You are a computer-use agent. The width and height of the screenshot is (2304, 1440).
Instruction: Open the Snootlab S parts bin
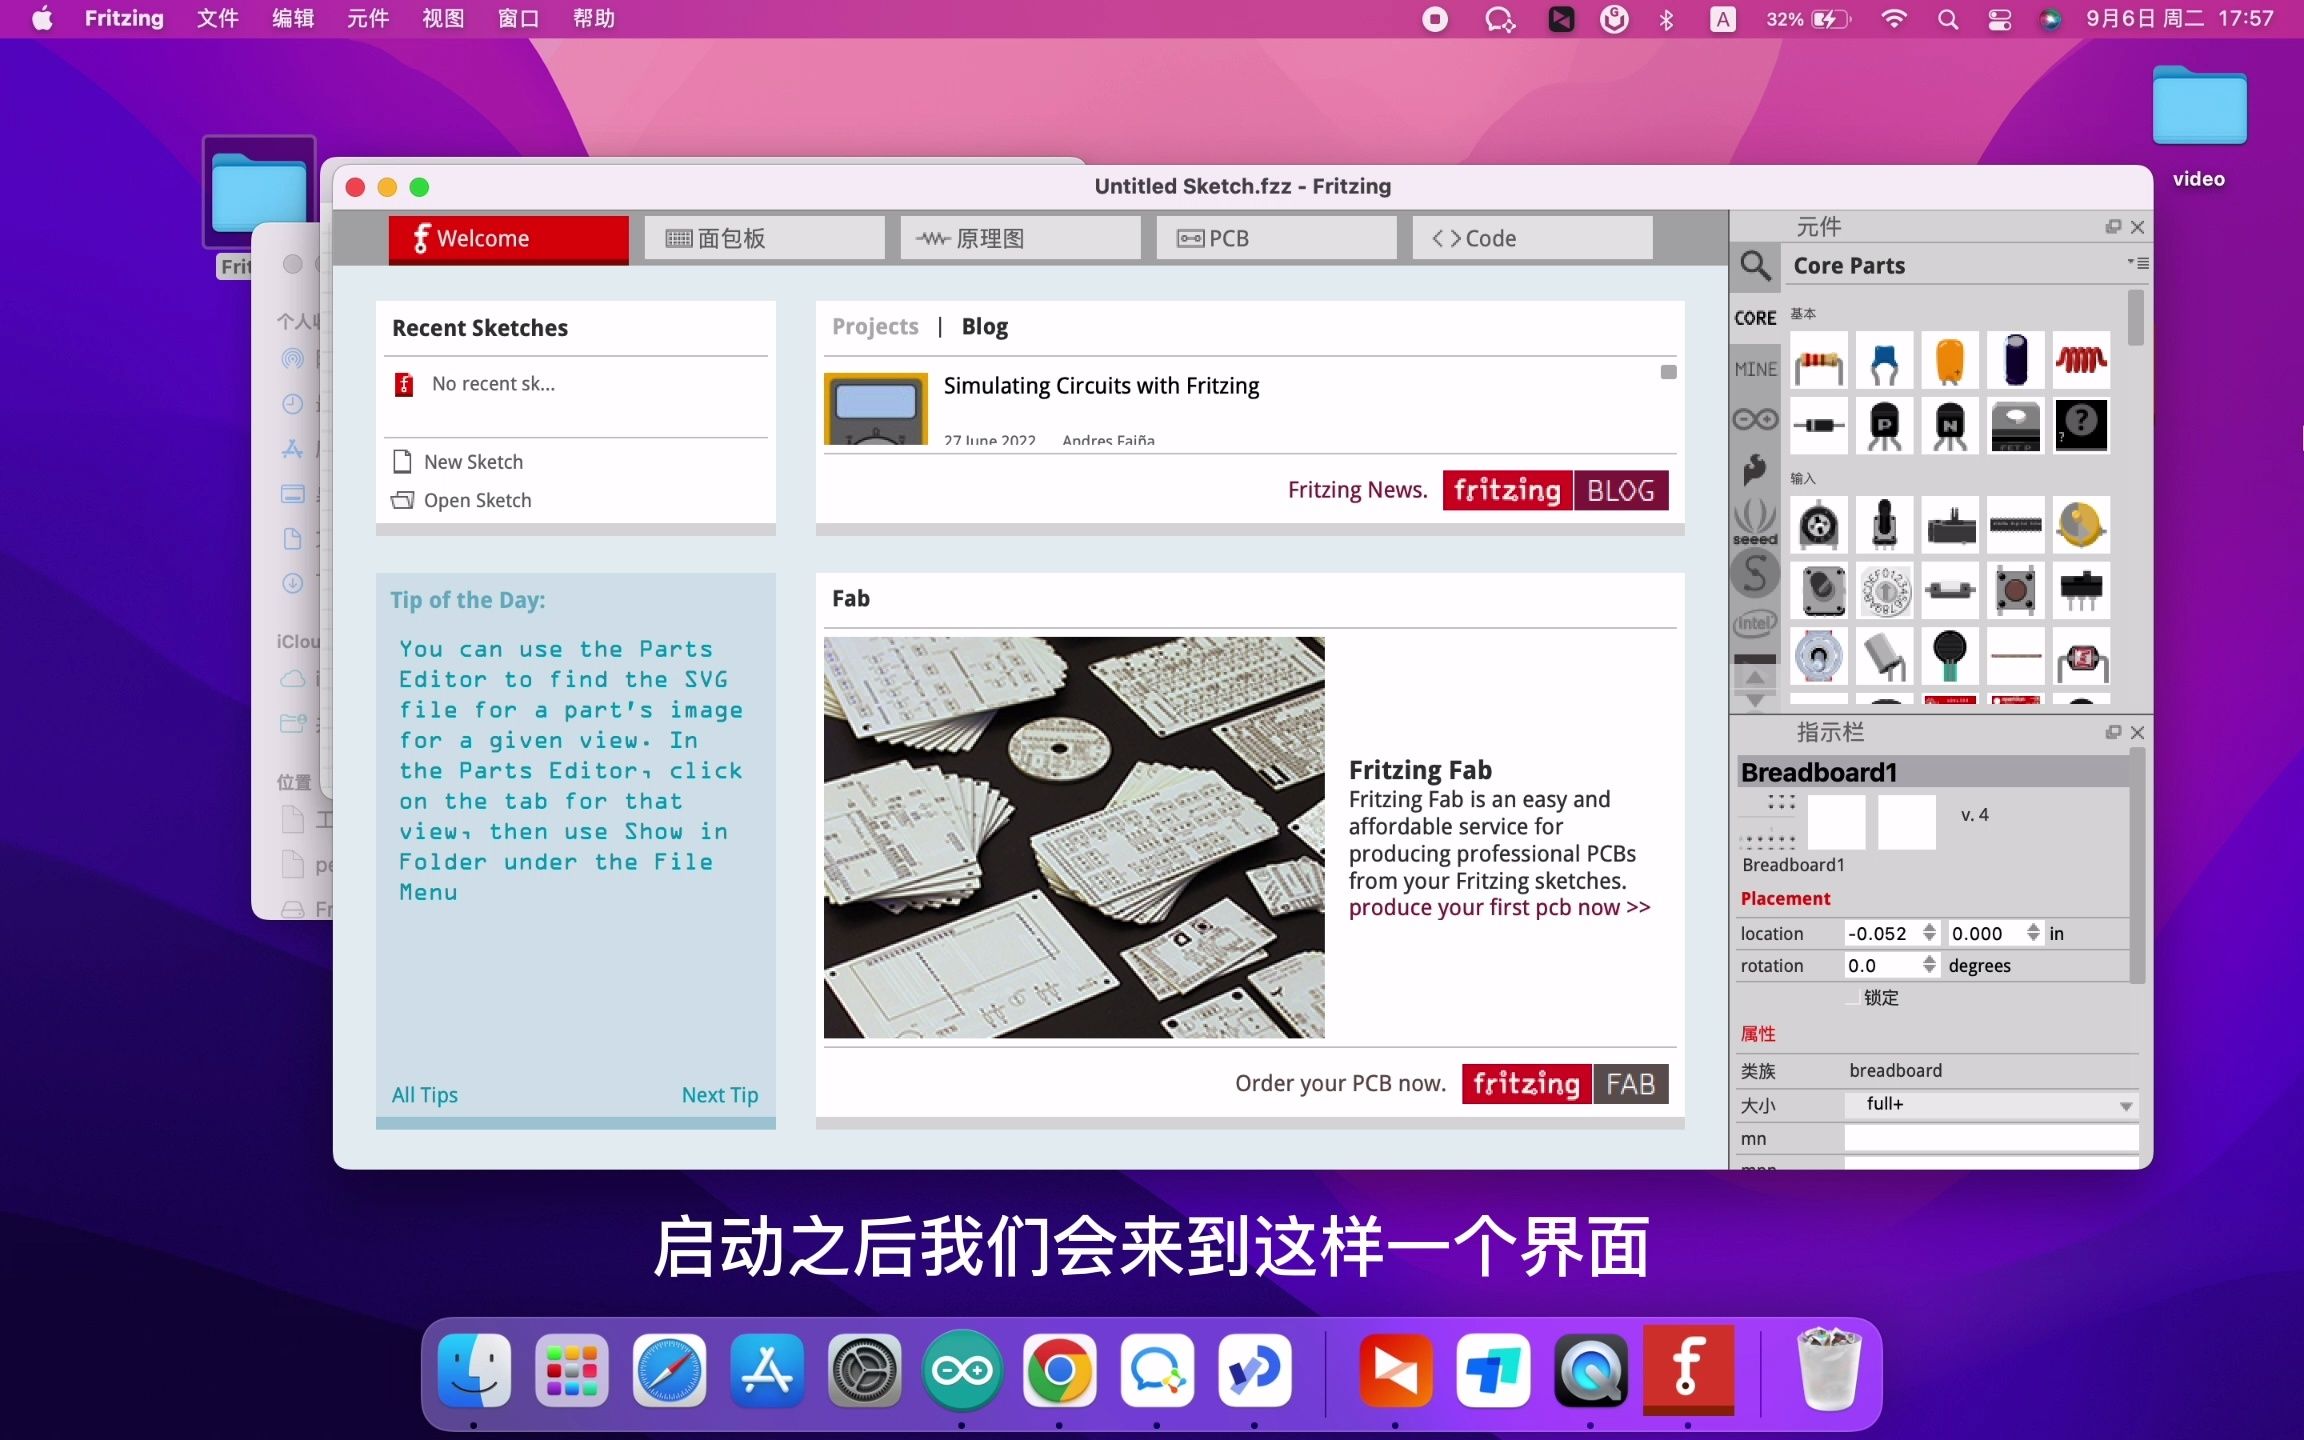point(1755,574)
